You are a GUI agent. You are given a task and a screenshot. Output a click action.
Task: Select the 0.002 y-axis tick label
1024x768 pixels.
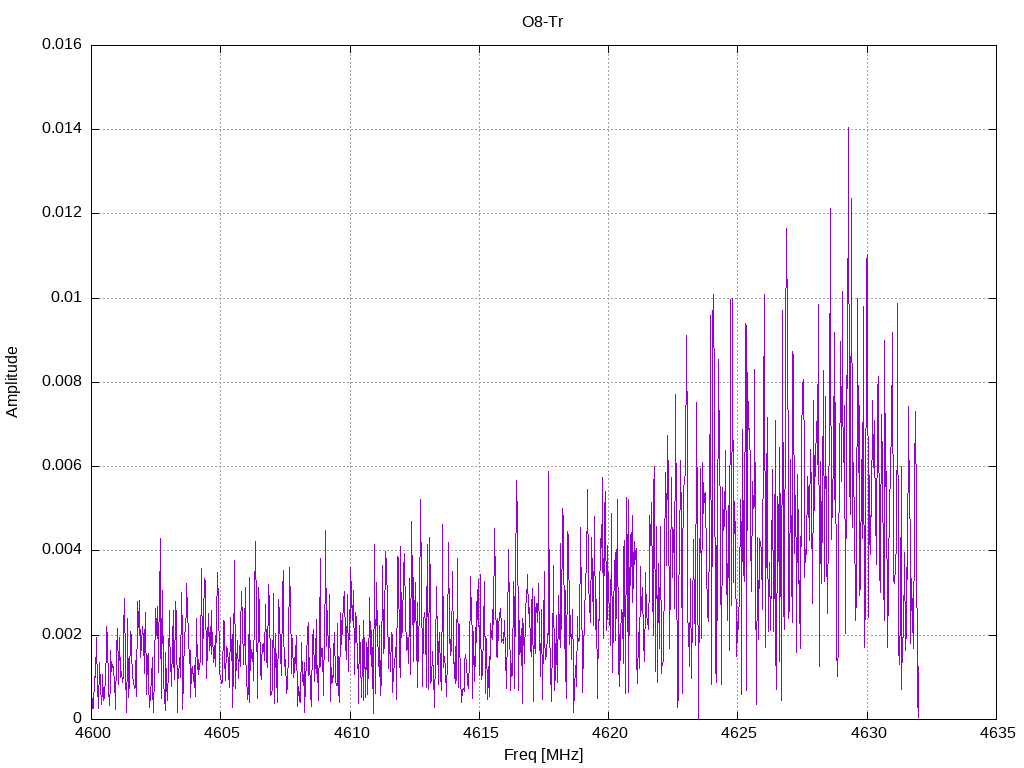click(62, 634)
